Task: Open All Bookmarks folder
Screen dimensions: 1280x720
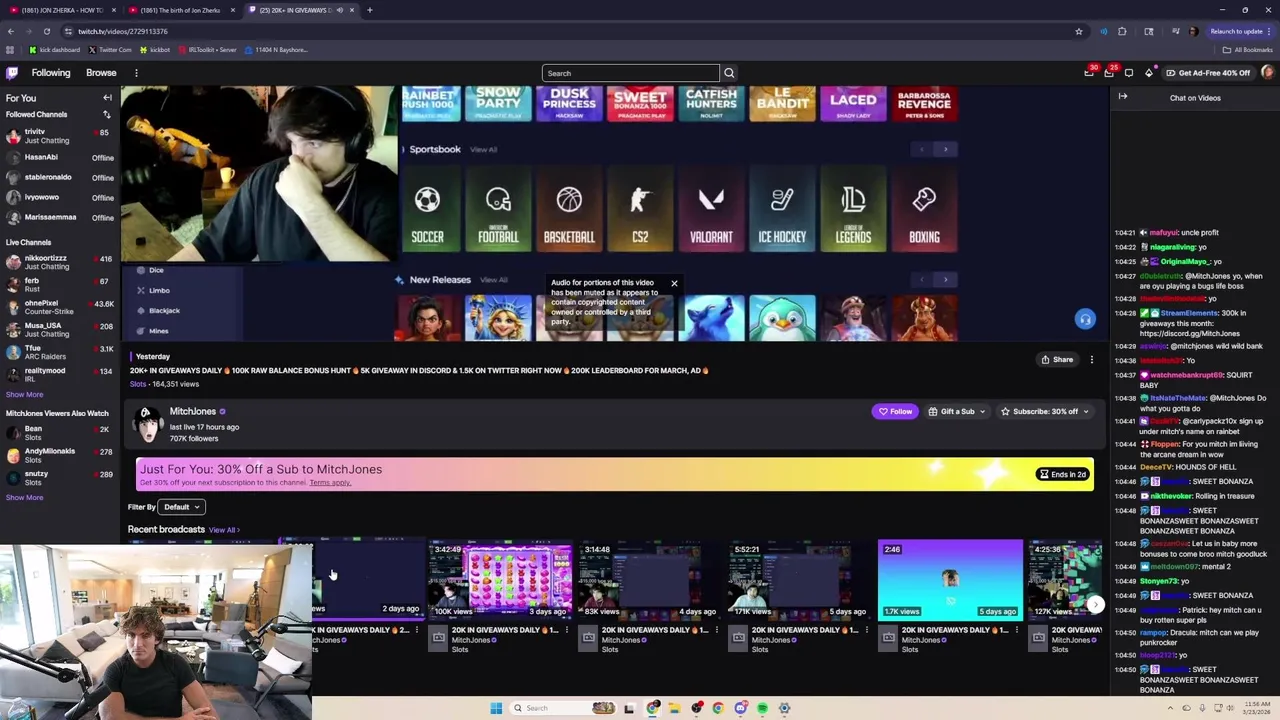Action: (1247, 49)
